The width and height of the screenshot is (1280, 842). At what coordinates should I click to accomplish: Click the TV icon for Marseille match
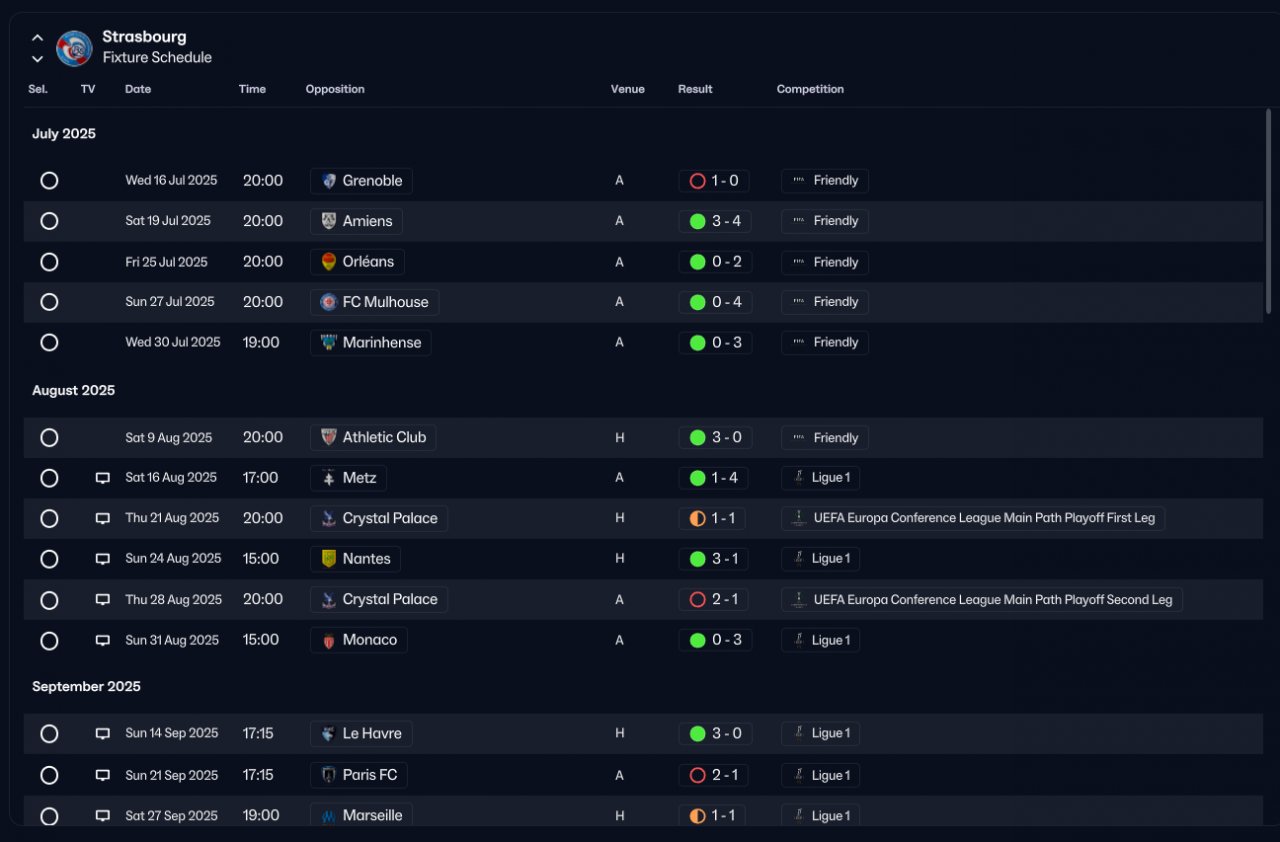coord(102,816)
